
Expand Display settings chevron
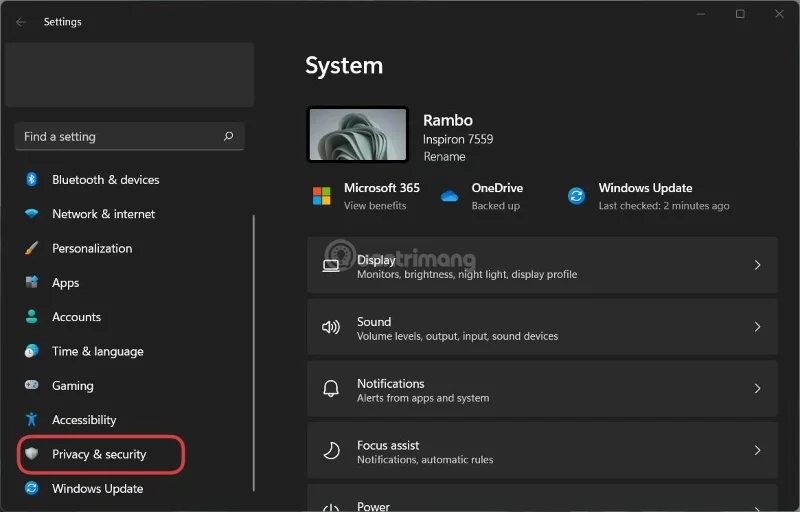pos(757,265)
